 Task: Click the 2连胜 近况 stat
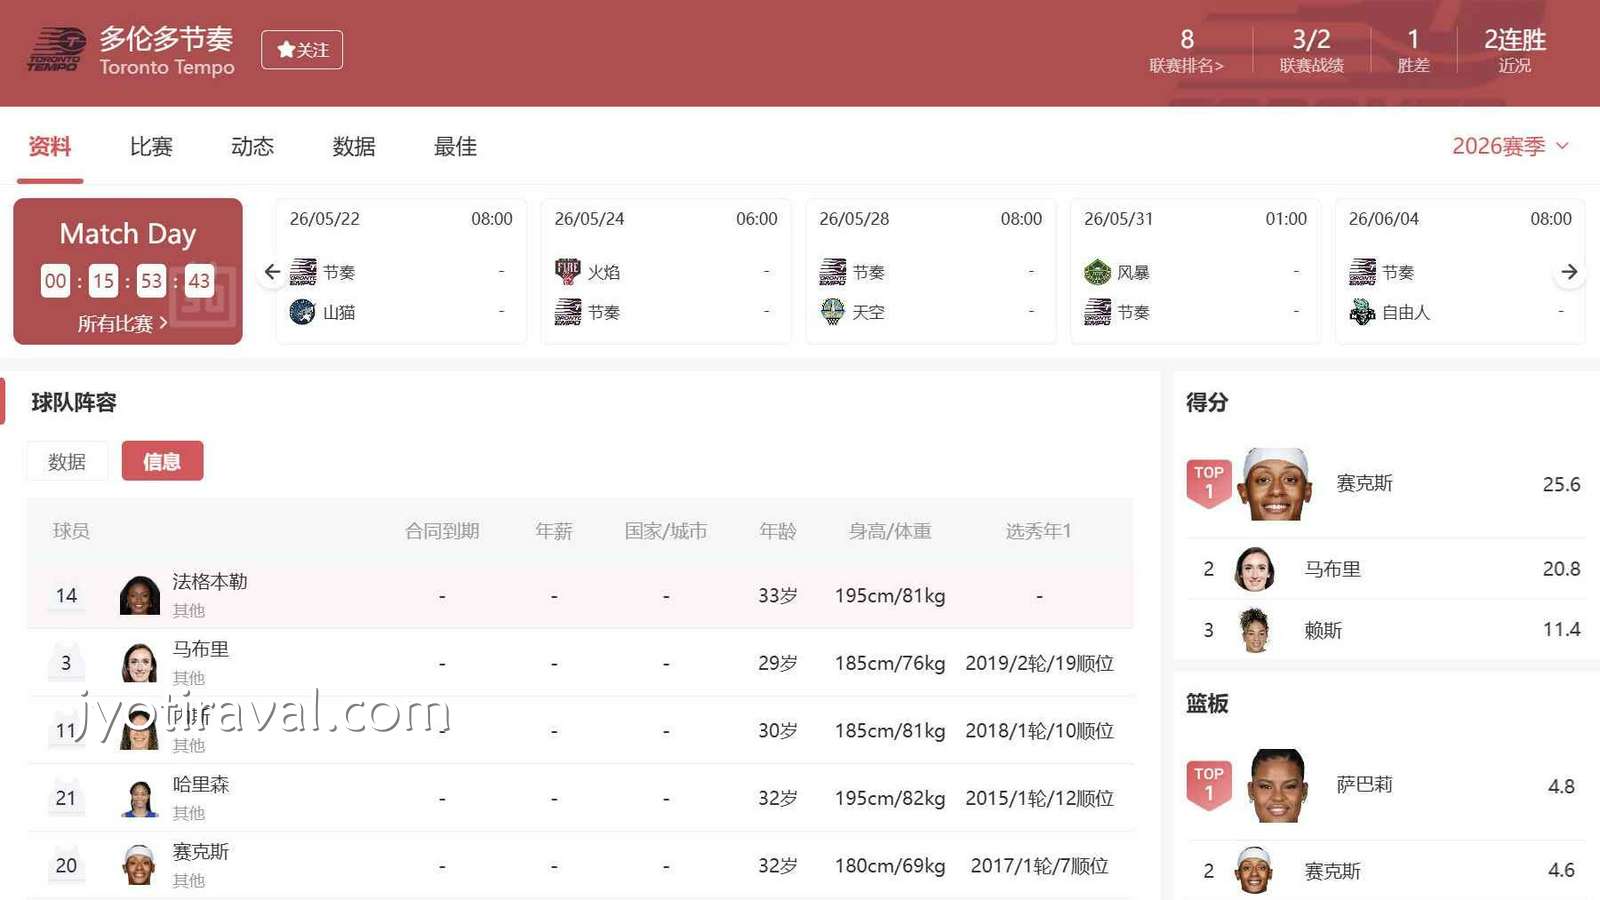coord(1514,50)
